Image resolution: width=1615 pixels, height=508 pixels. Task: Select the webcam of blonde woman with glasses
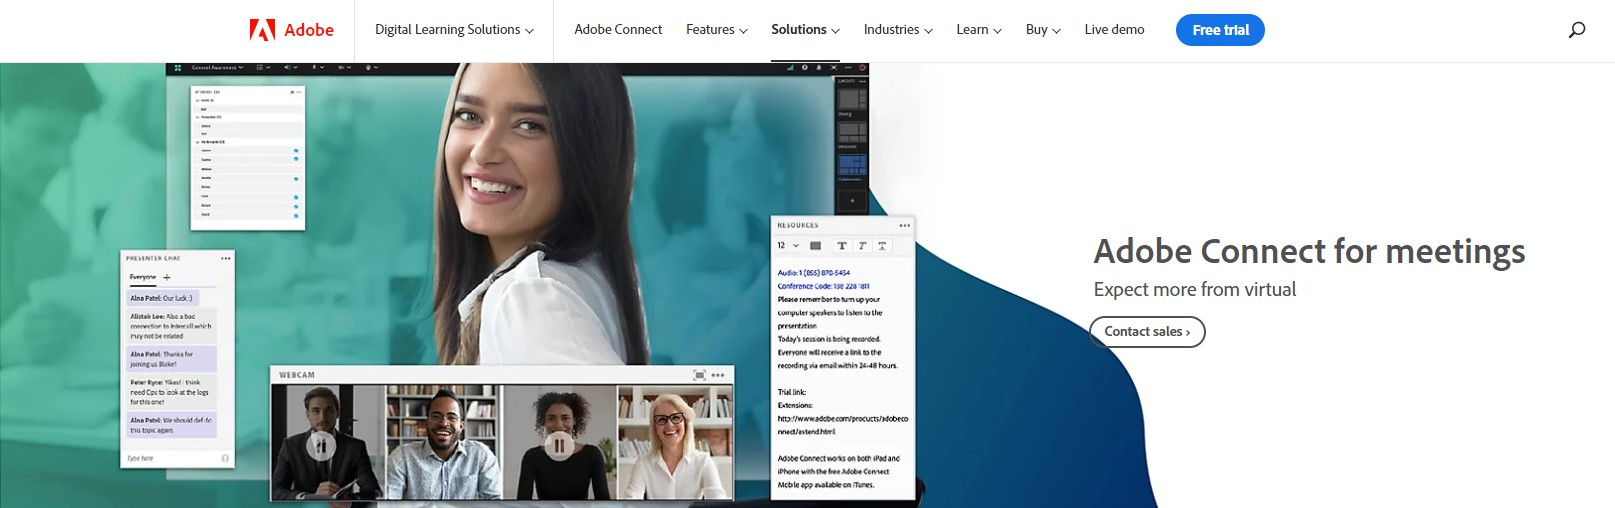click(x=675, y=441)
